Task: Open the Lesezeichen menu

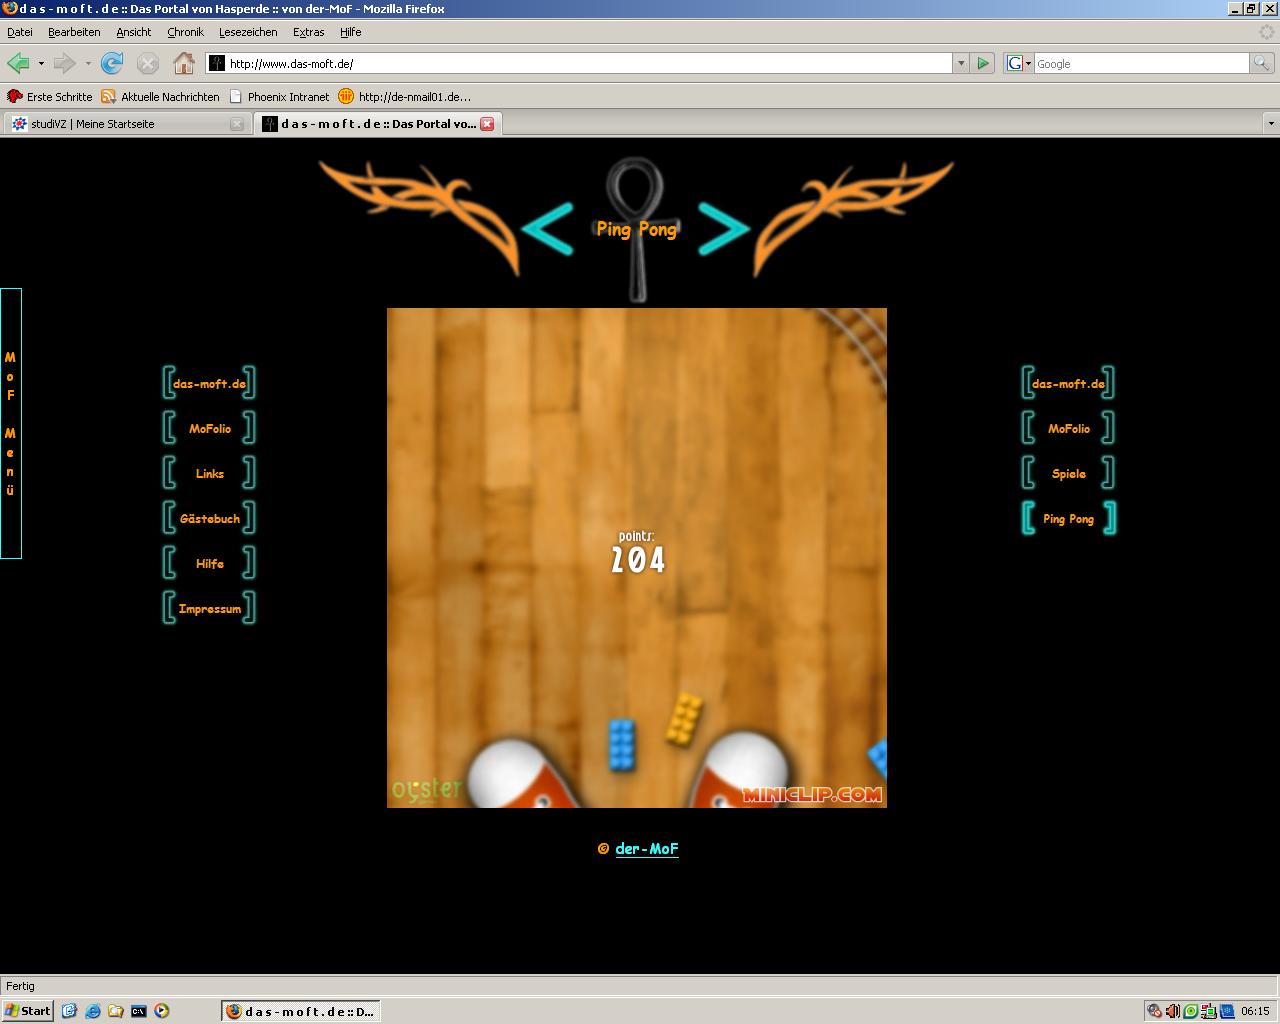Action: click(x=248, y=32)
